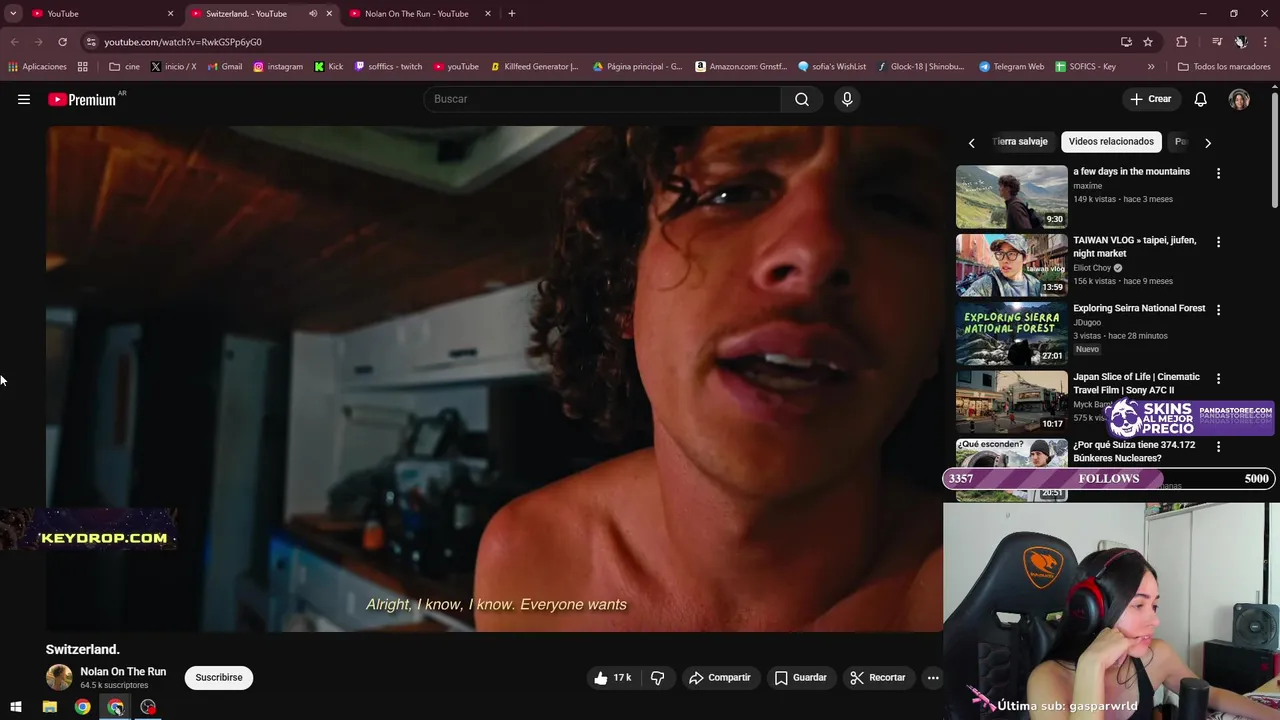Open the instagram bookmark
The height and width of the screenshot is (720, 1280).
pyautogui.click(x=278, y=67)
